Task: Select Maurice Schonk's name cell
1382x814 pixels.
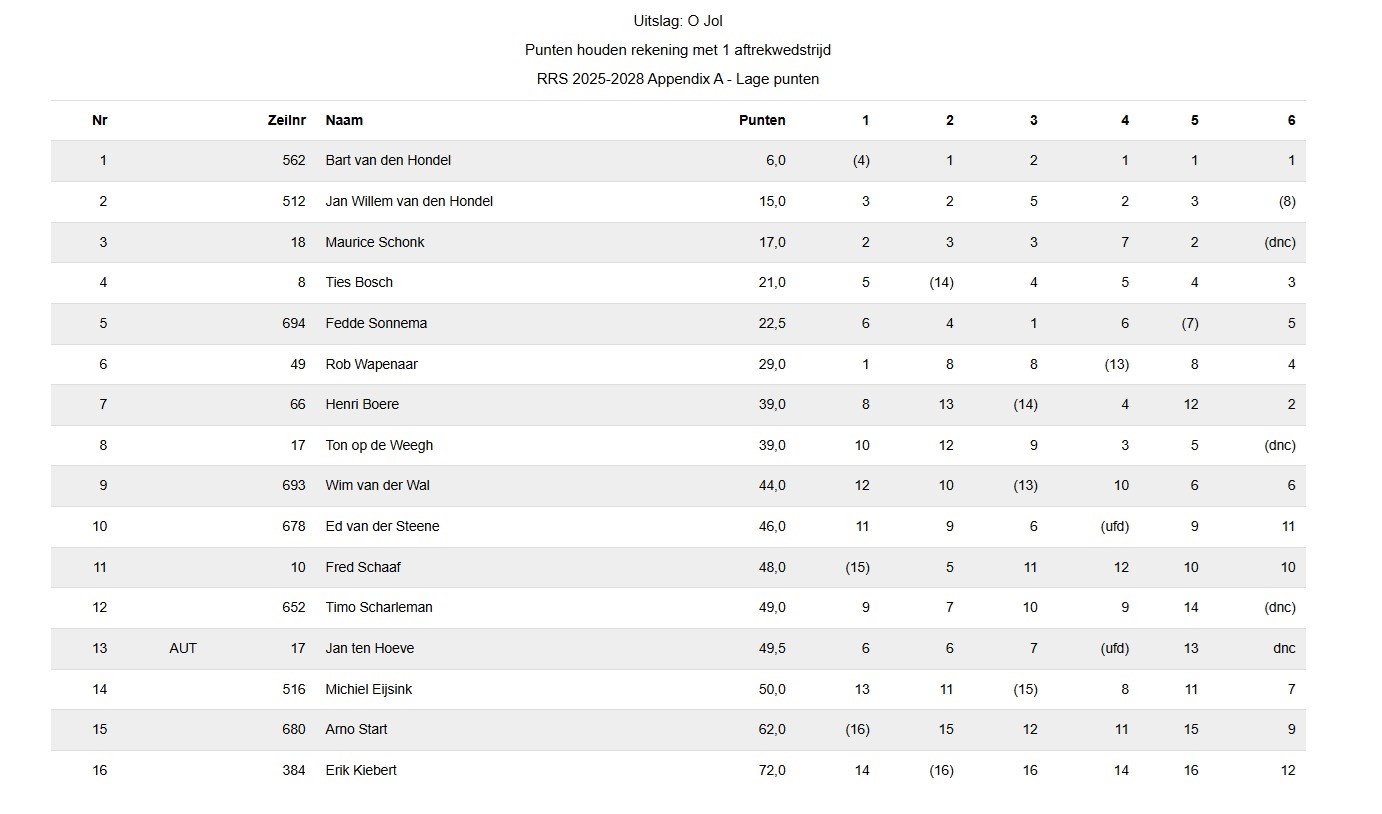Action: click(x=375, y=242)
